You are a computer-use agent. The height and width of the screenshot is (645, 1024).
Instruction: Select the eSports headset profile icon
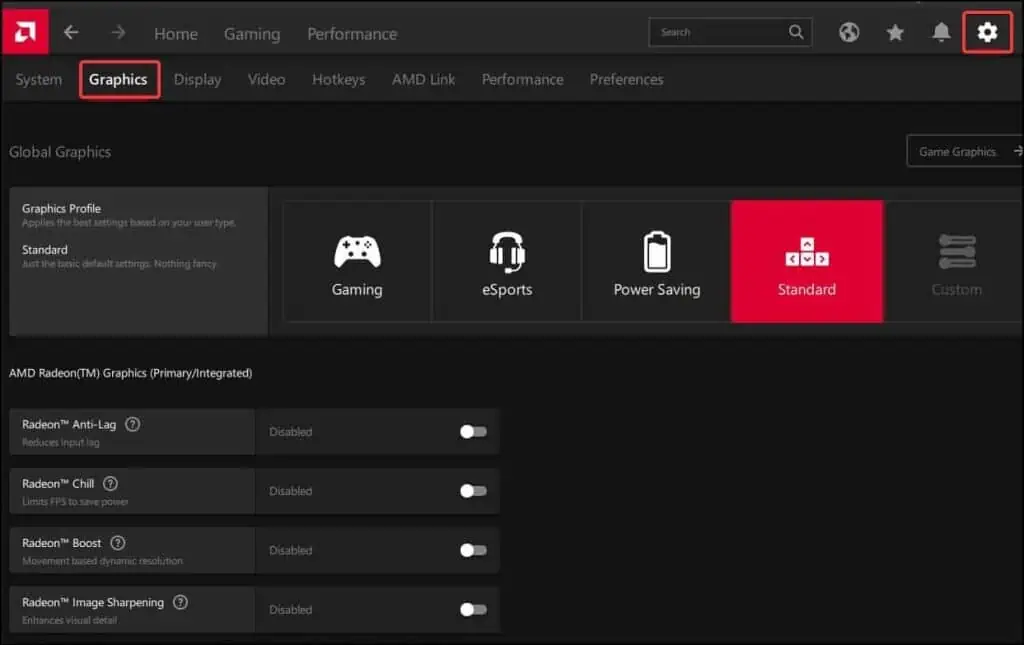coord(506,251)
